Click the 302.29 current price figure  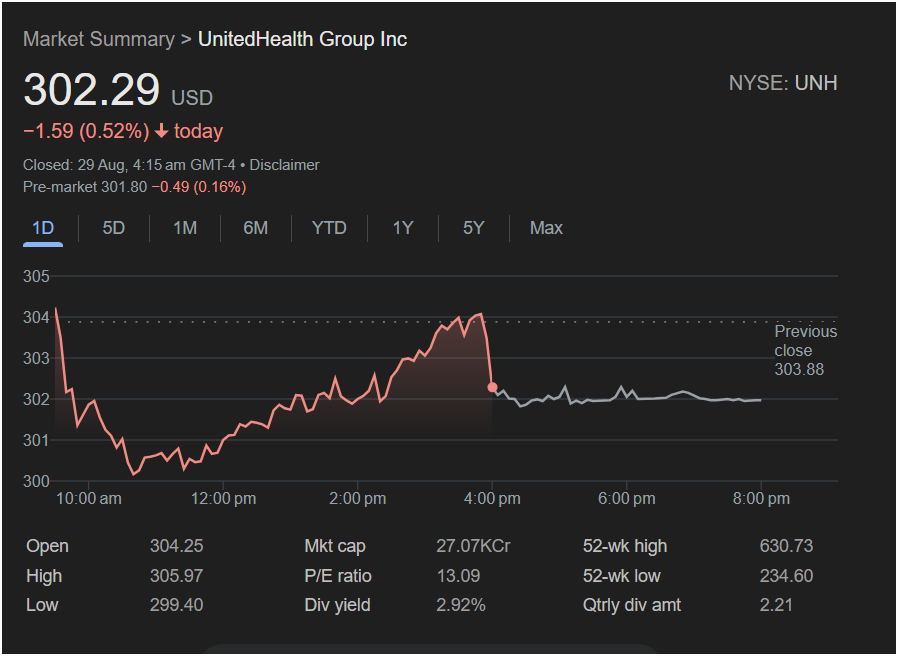92,90
